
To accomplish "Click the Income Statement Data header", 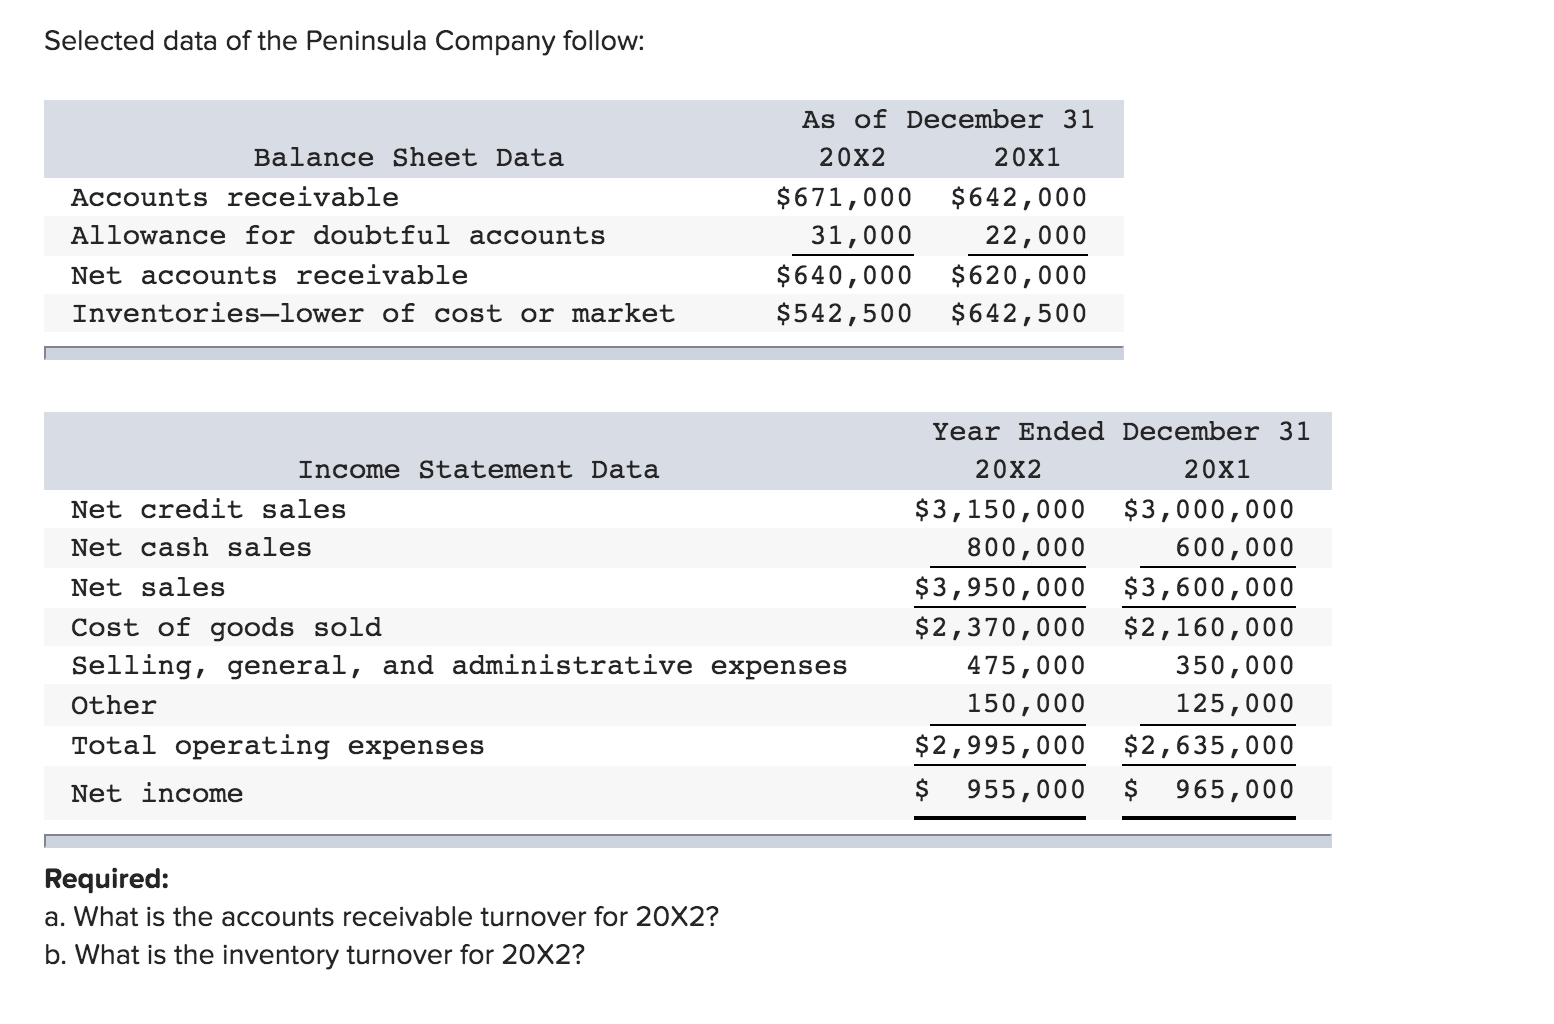I will coord(478,470).
